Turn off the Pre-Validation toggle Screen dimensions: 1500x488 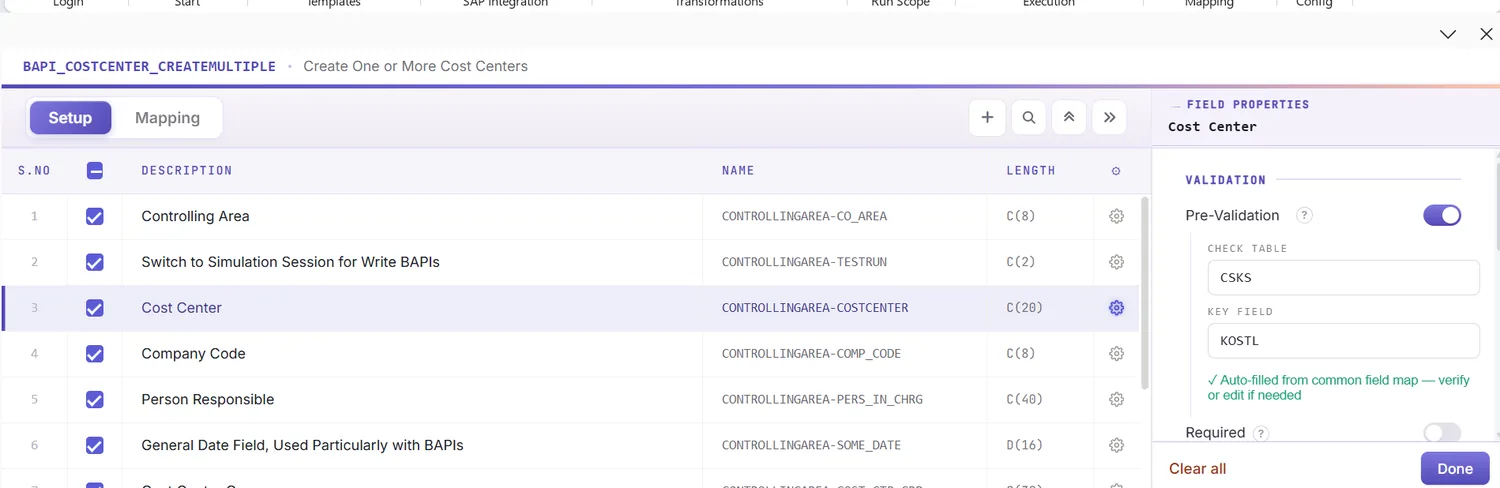point(1442,215)
